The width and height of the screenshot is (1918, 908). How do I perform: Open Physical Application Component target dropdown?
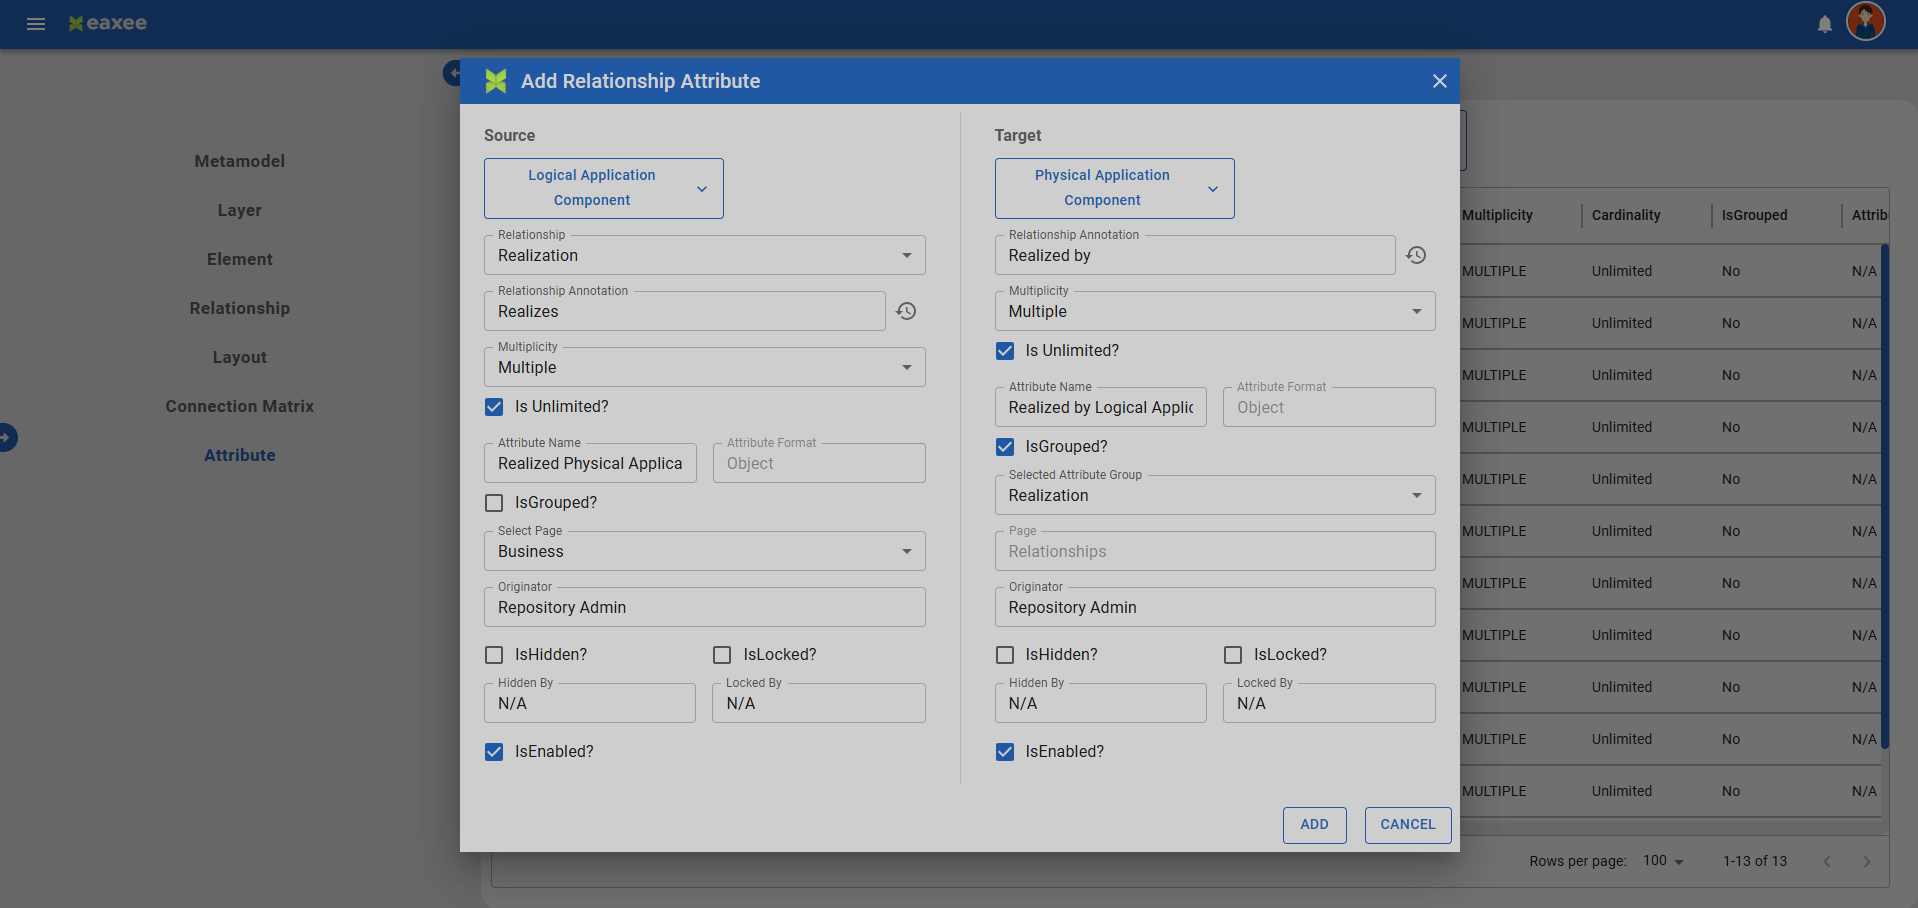tap(1114, 188)
